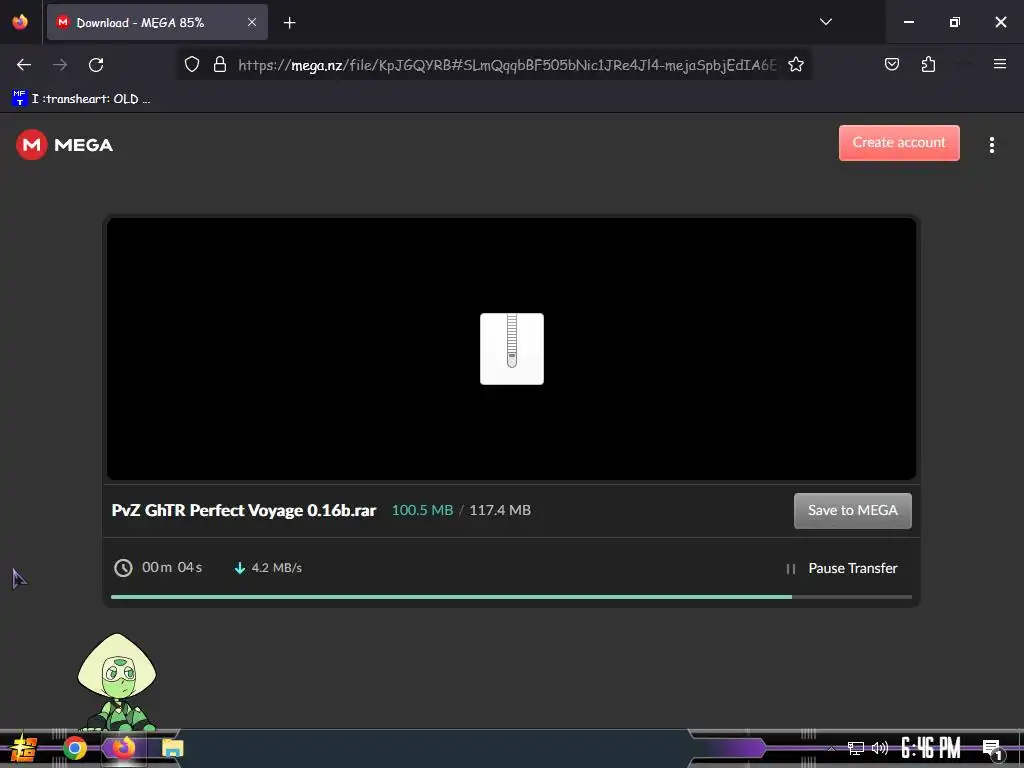Click the mega.nz URL in the address bar
The image size is (1024, 768).
click(507, 65)
